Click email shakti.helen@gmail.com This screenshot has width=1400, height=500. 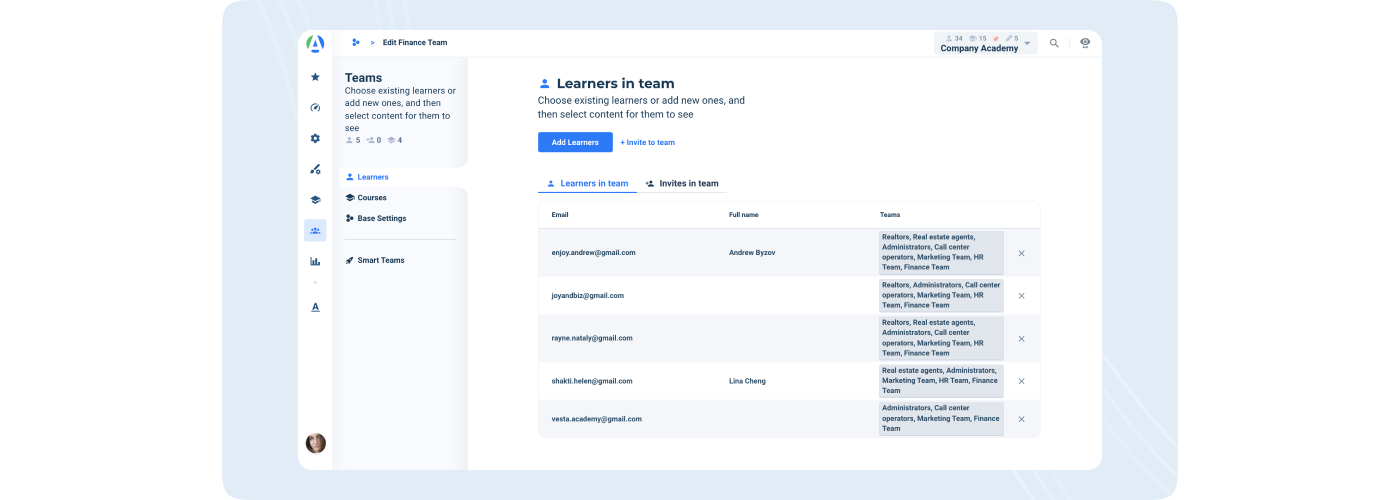(x=592, y=381)
